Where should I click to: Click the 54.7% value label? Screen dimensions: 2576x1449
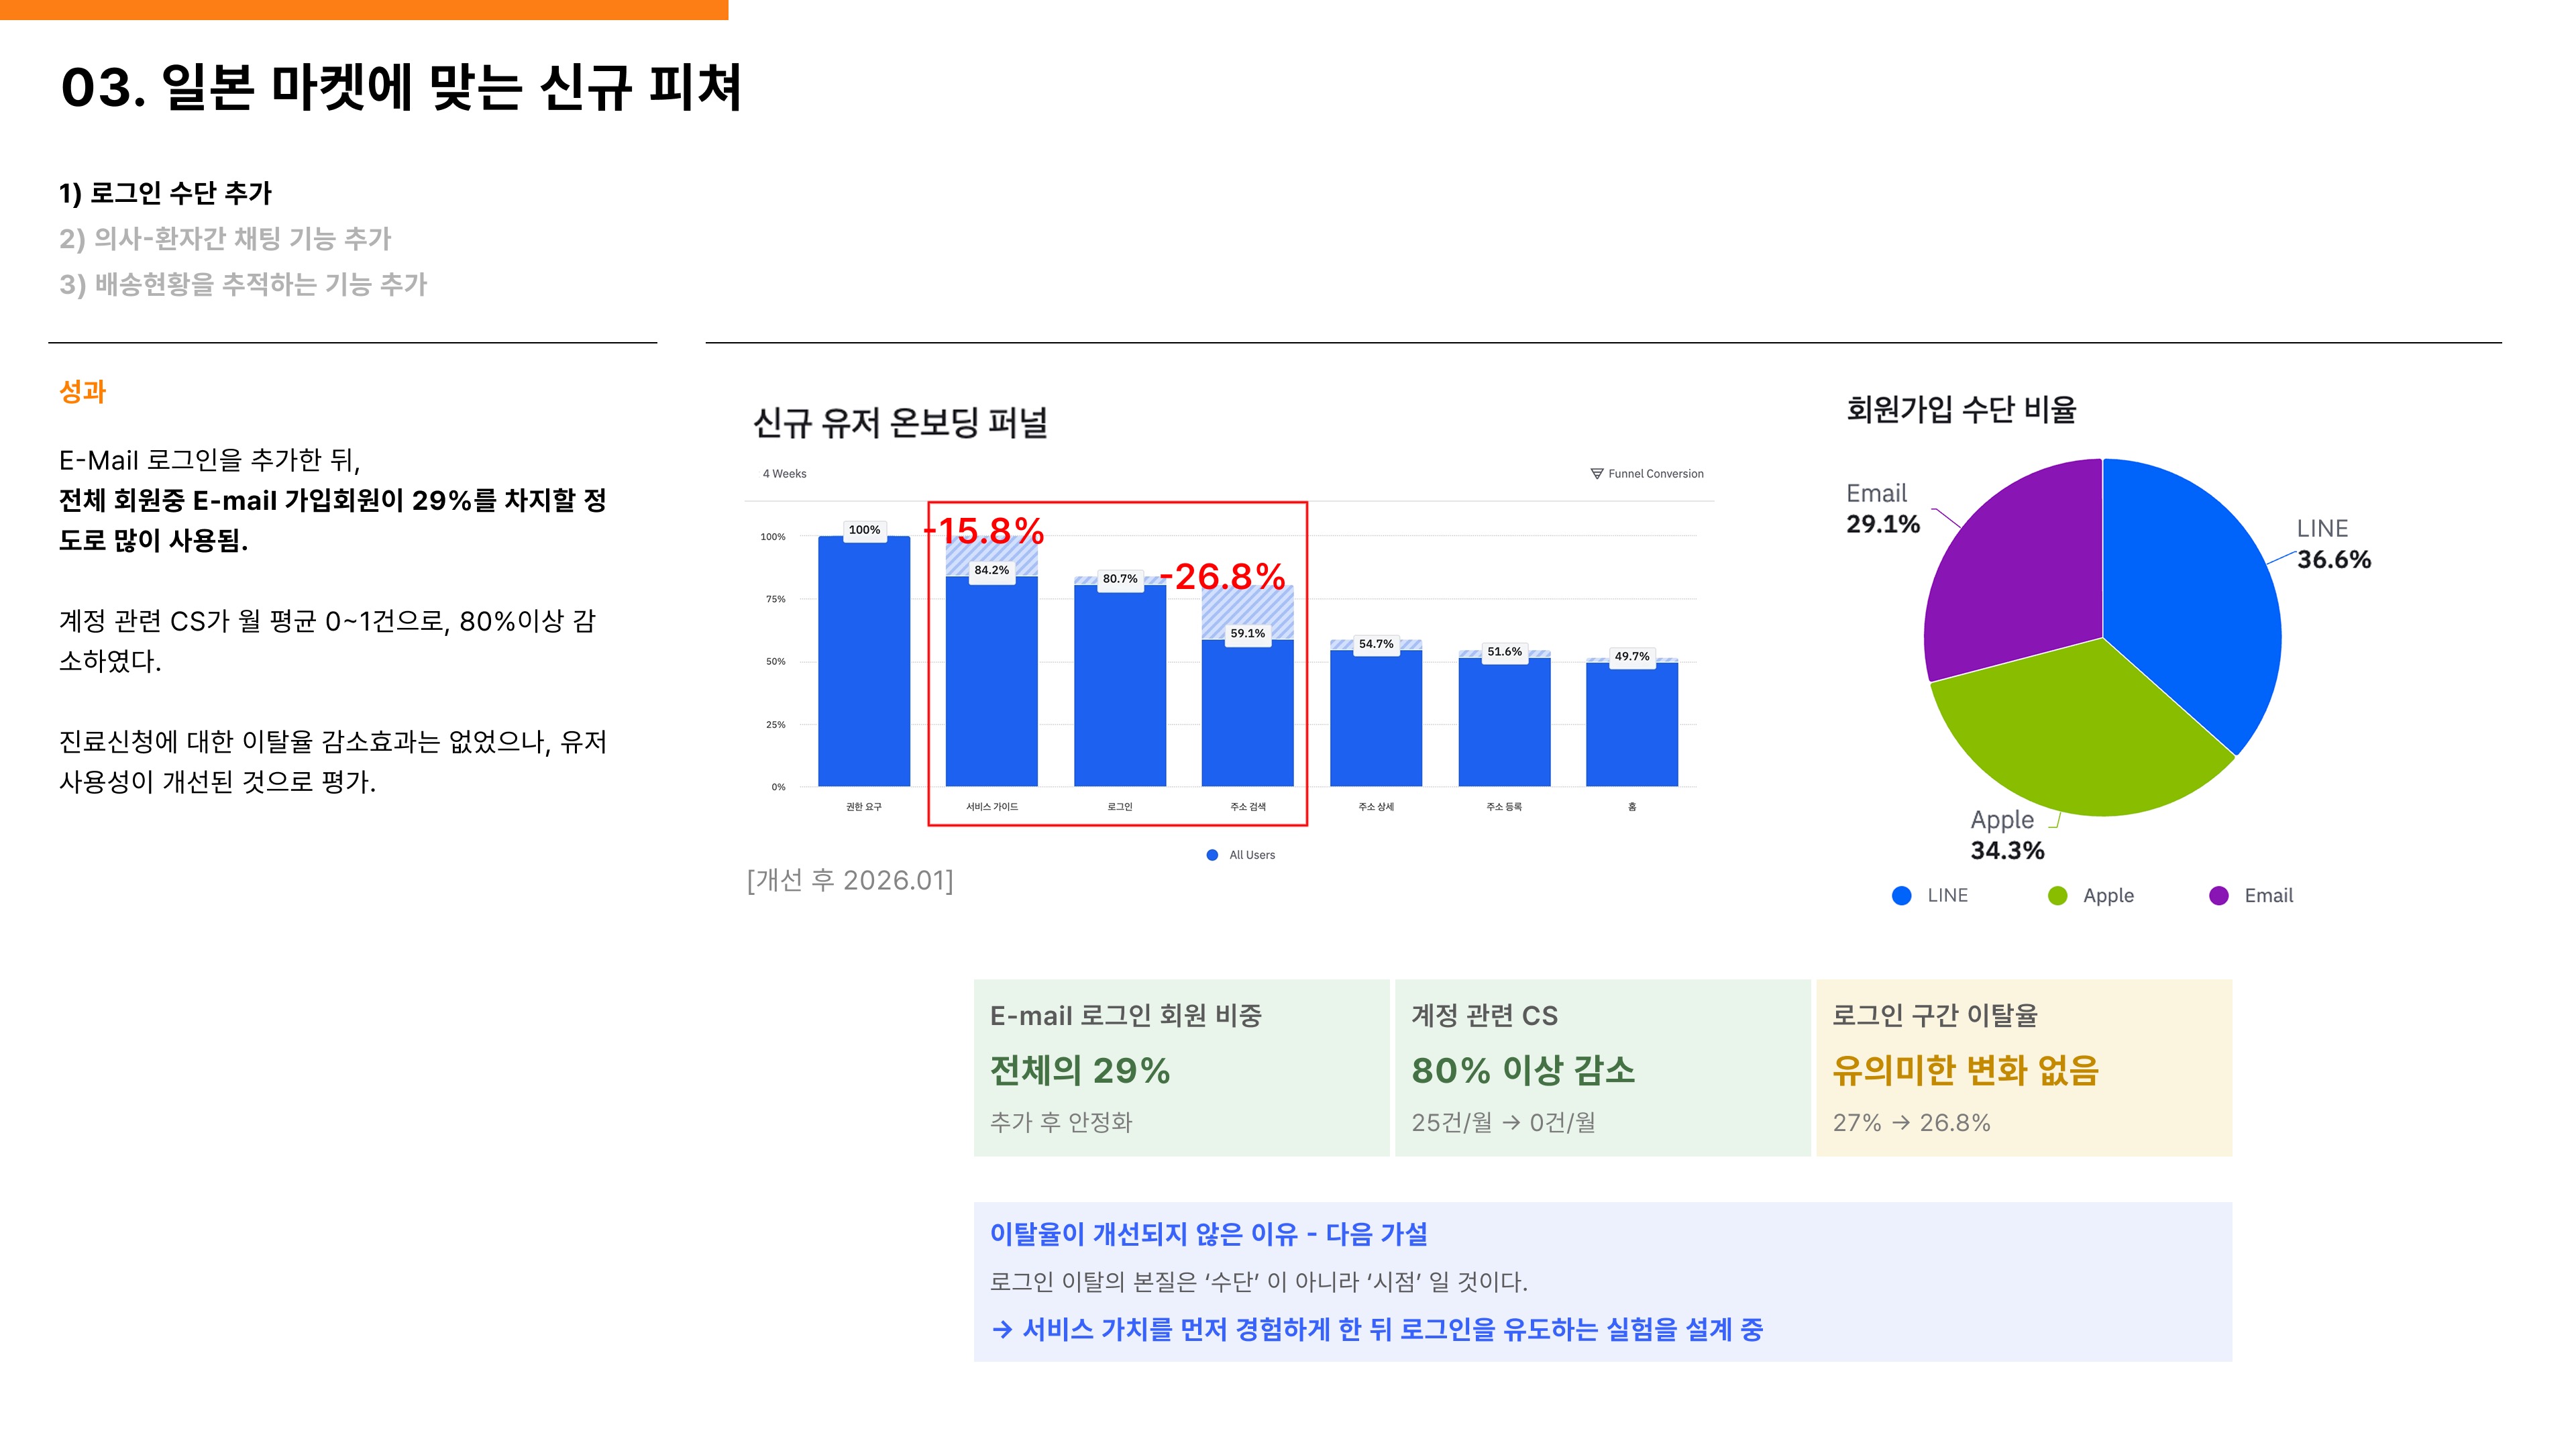pyautogui.click(x=1376, y=644)
